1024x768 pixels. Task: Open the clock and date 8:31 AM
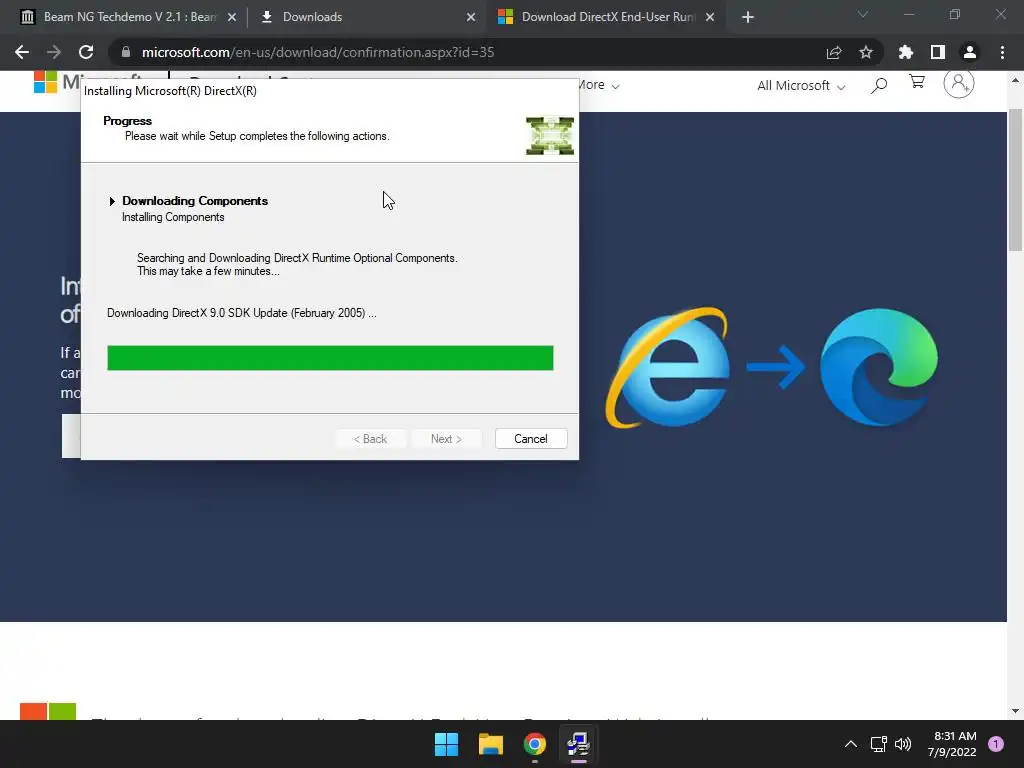pyautogui.click(x=952, y=744)
